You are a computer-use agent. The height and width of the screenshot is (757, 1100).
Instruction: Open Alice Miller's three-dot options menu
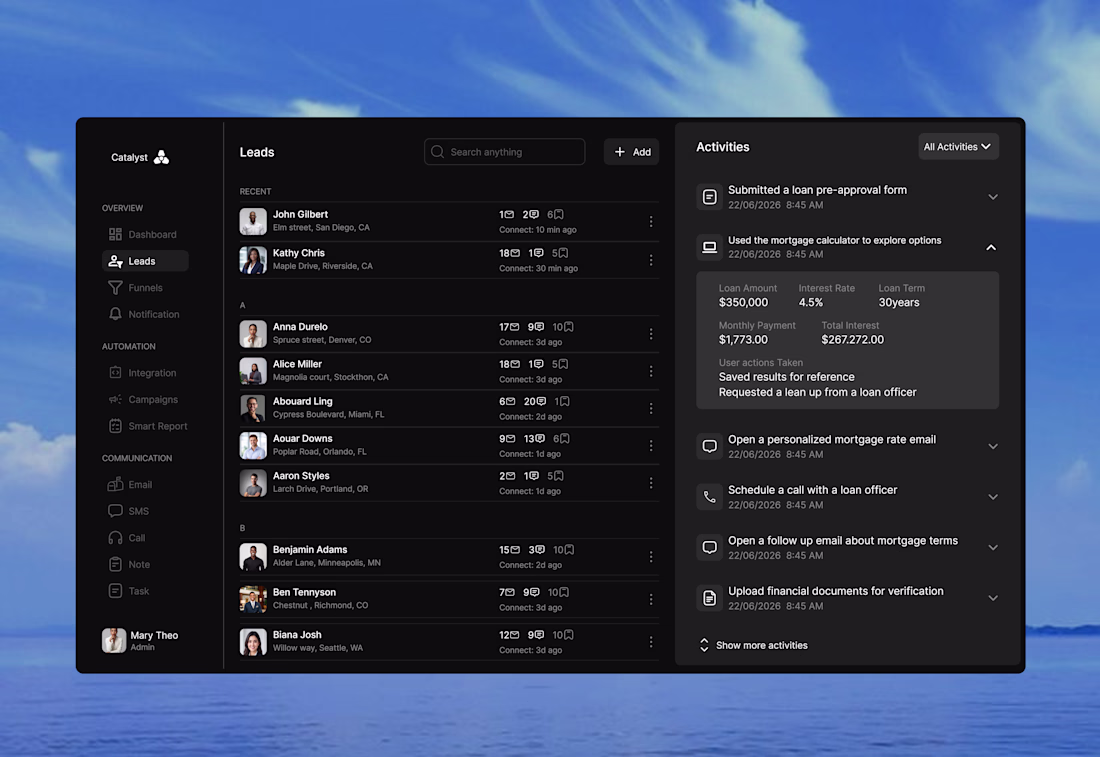point(651,371)
